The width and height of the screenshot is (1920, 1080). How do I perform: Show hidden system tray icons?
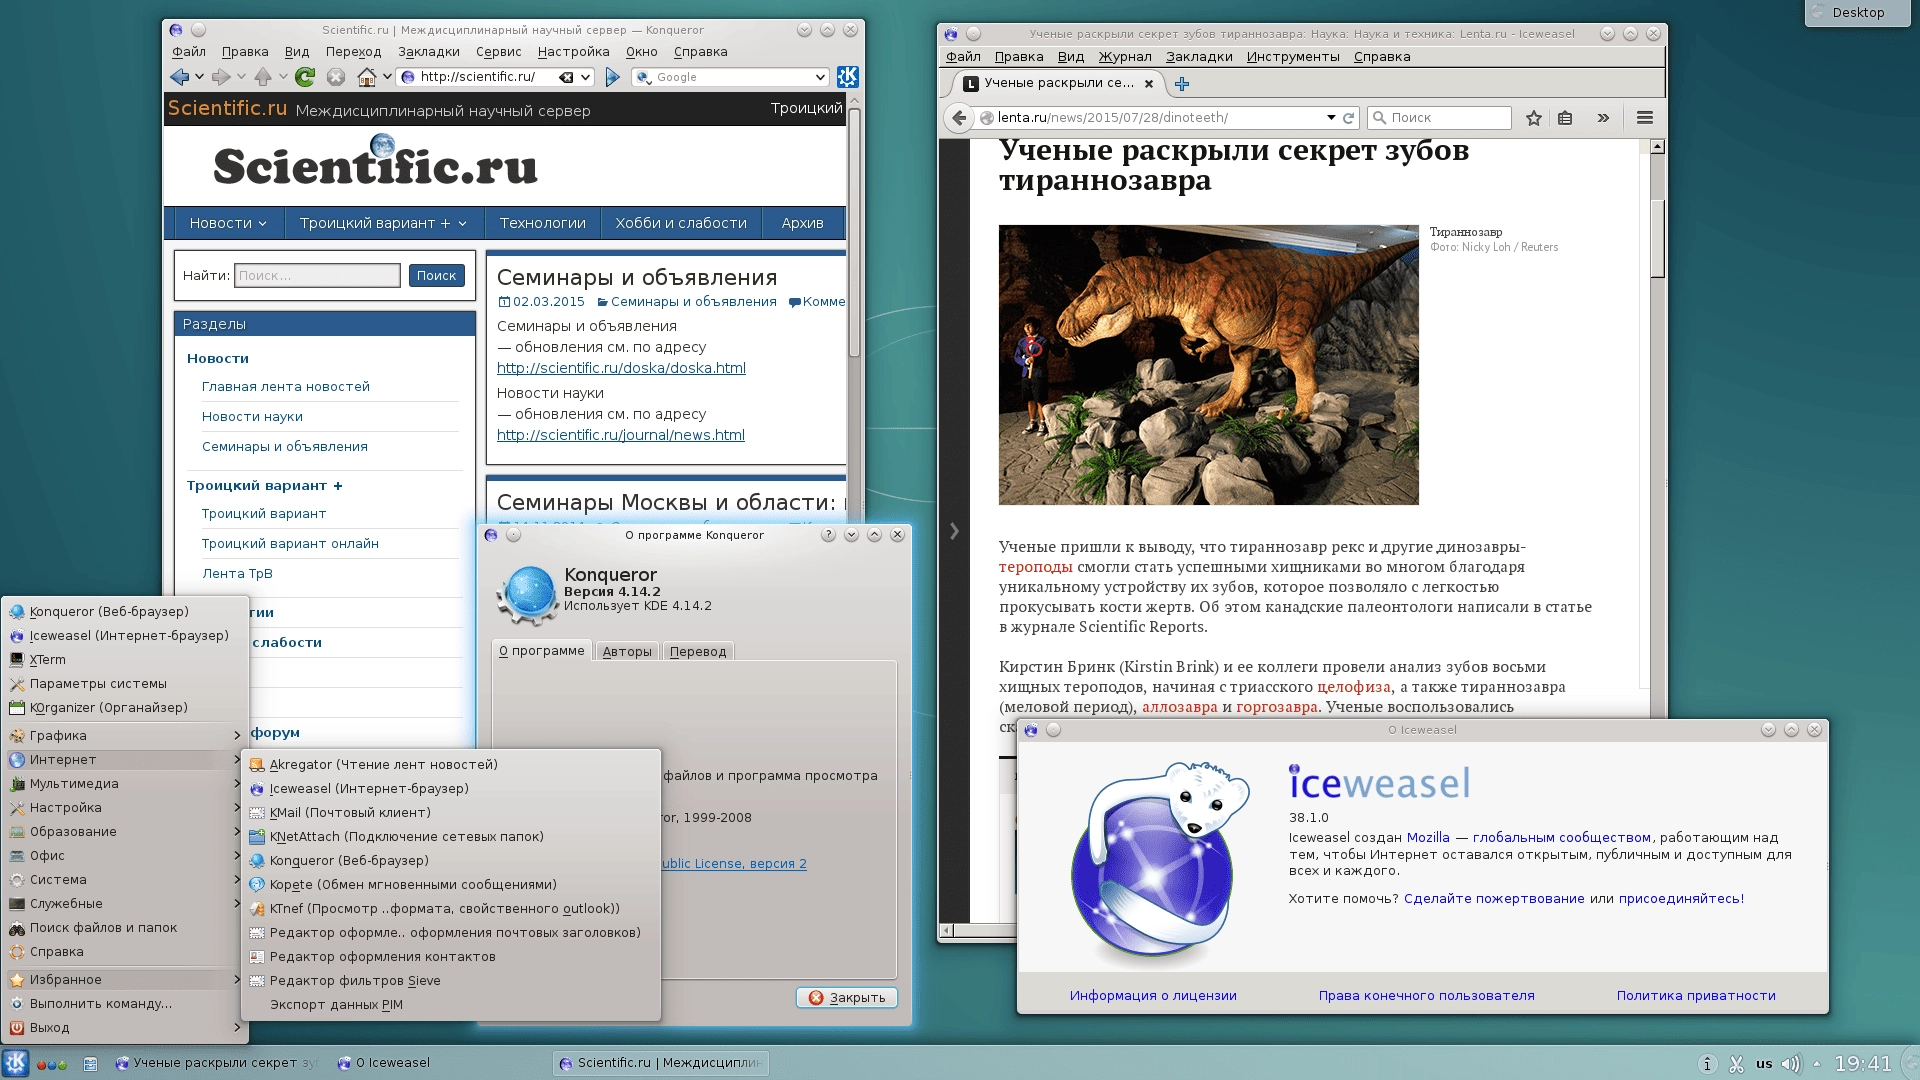[1816, 1064]
